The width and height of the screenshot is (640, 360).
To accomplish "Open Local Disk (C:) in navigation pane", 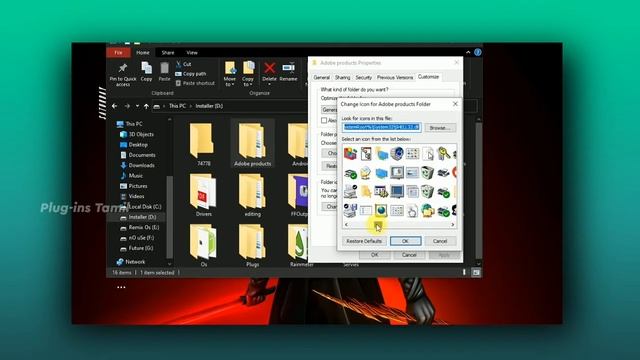I will click(x=140, y=207).
